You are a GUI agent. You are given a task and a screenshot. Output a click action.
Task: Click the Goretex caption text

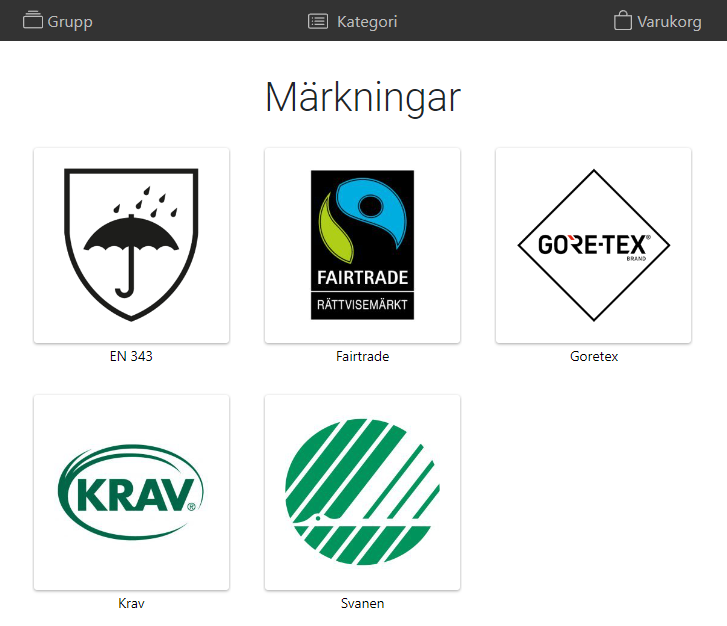coord(593,356)
